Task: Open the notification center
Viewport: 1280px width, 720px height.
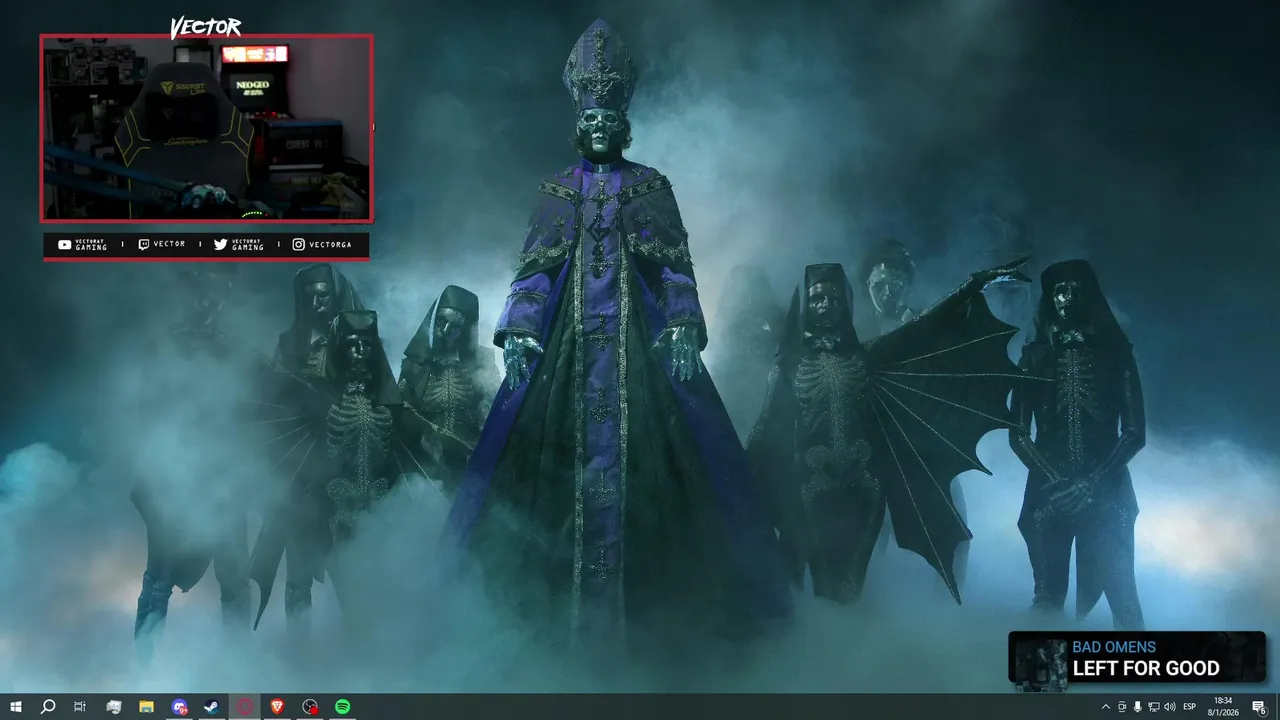Action: (1259, 707)
